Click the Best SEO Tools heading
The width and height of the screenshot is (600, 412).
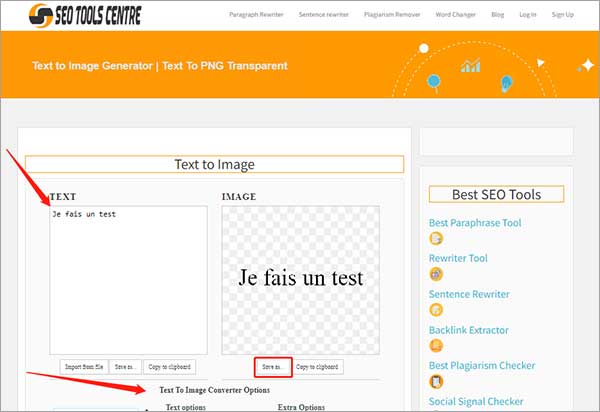click(496, 195)
